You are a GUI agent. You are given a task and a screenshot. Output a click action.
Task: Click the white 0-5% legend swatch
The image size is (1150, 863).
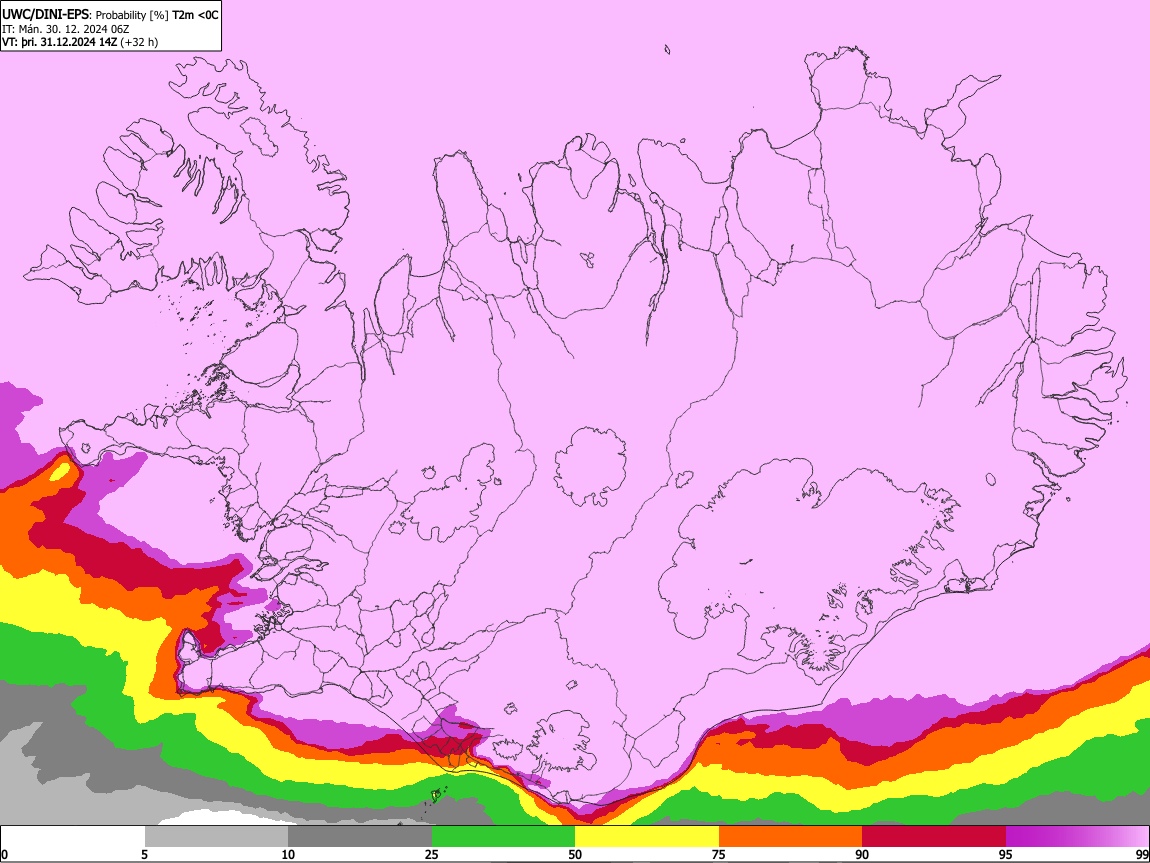(73, 837)
